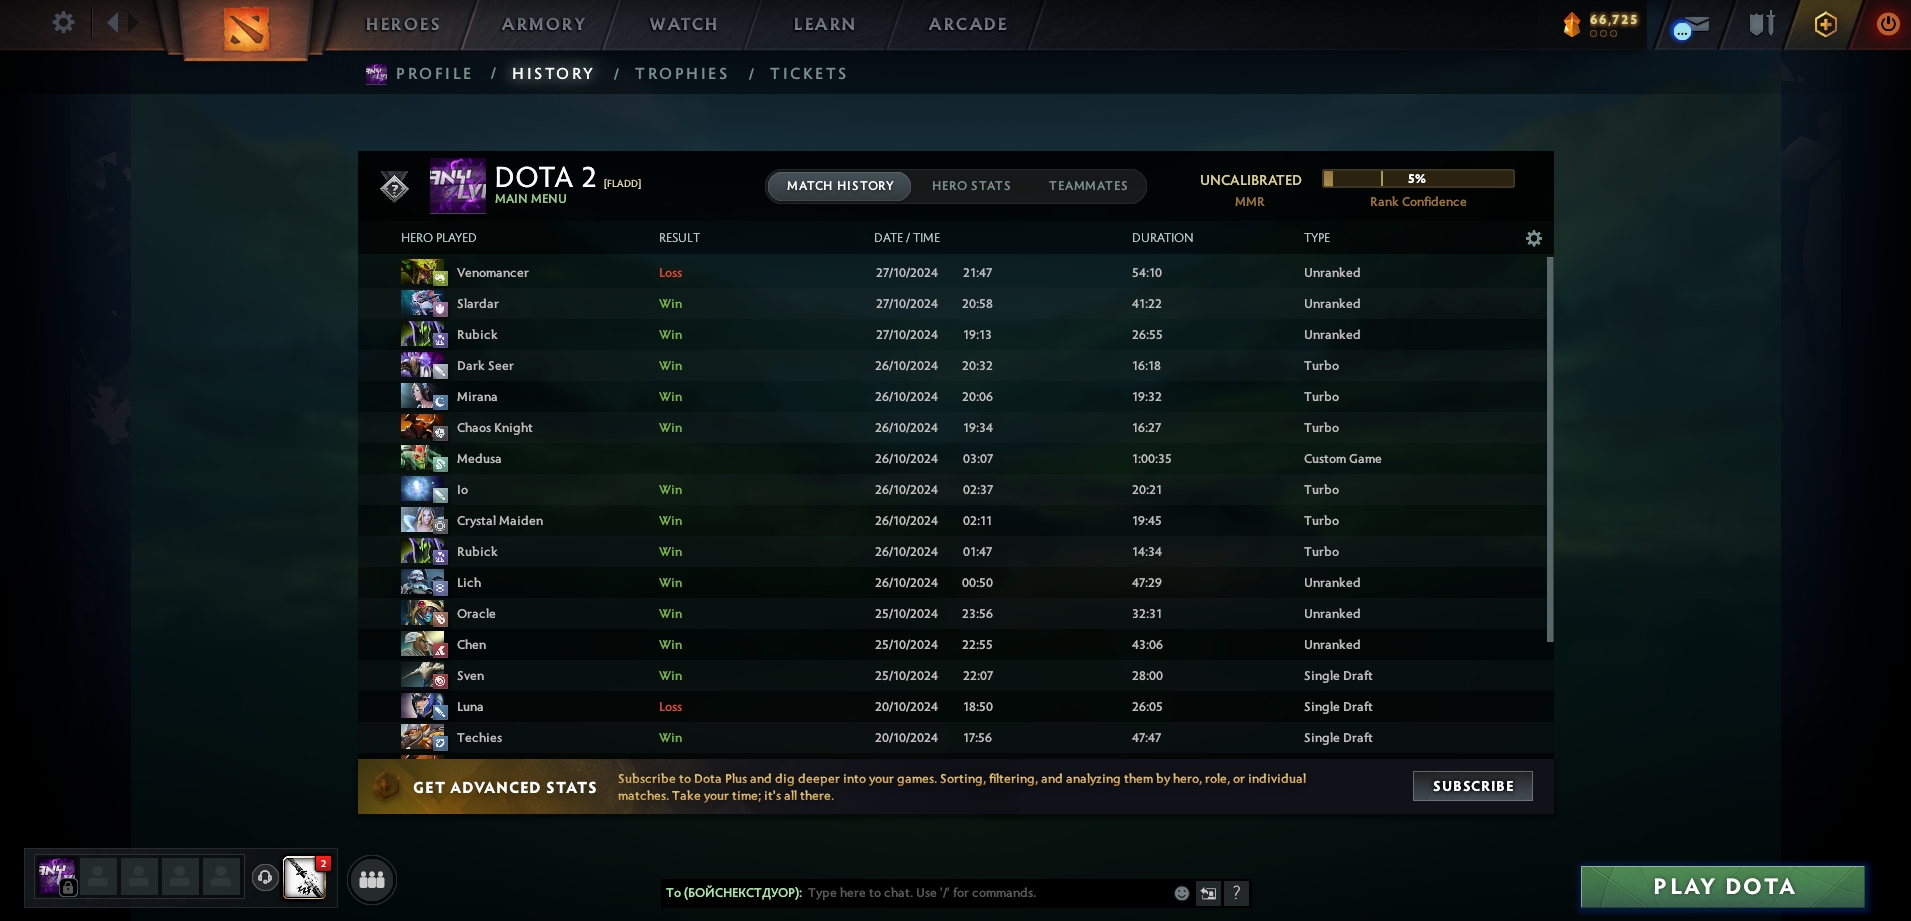The image size is (1911, 921).
Task: Open the friends group icon
Action: [372, 880]
